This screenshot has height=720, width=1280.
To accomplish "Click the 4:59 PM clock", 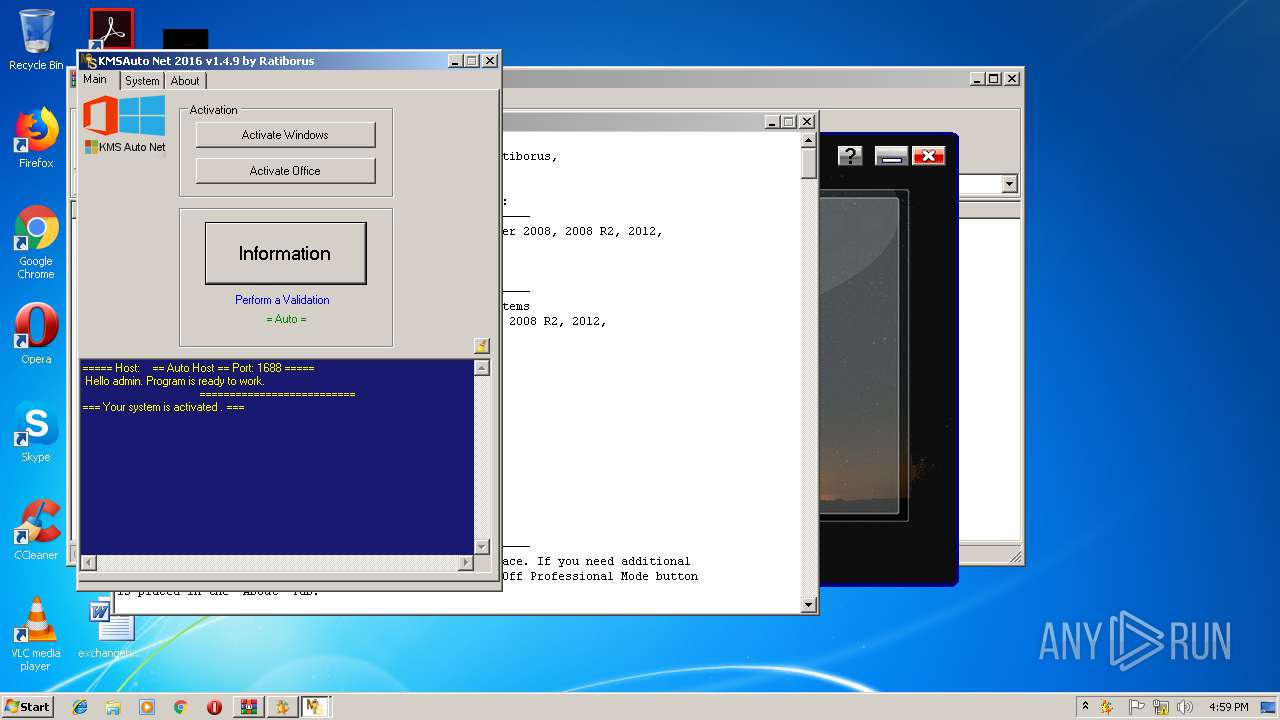I will (1228, 707).
